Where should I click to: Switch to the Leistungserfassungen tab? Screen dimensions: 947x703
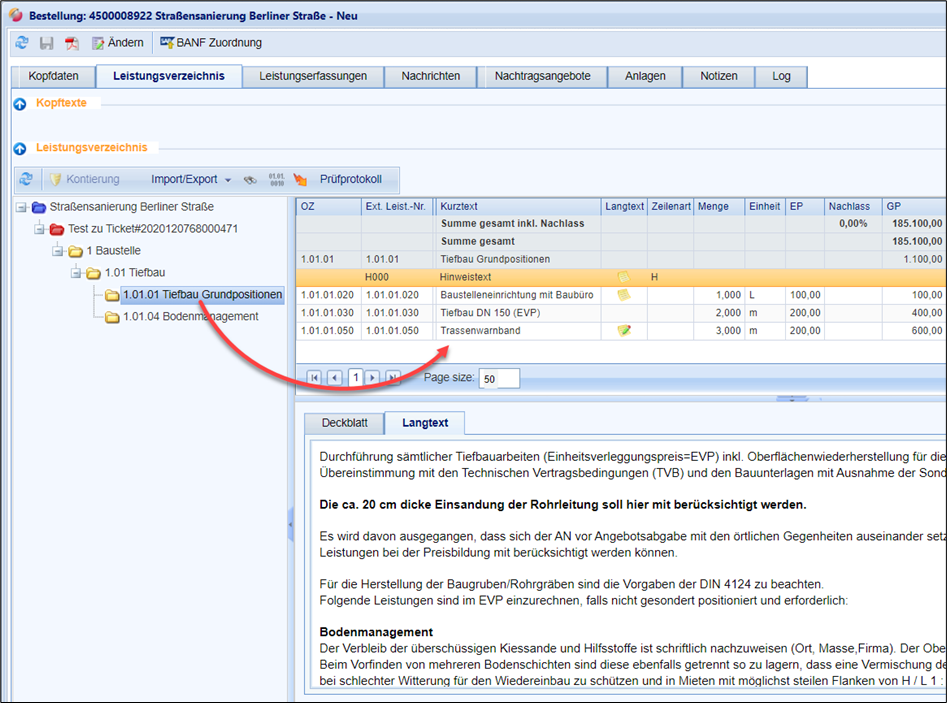click(312, 76)
